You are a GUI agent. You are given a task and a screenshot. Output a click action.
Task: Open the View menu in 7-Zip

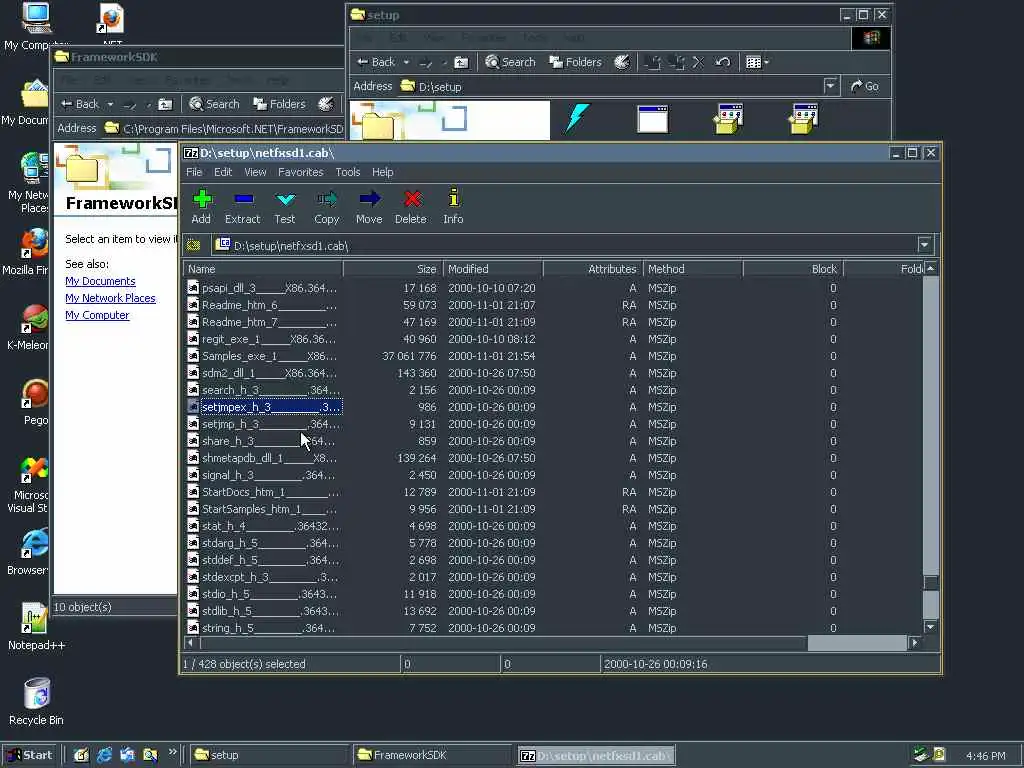pos(255,172)
